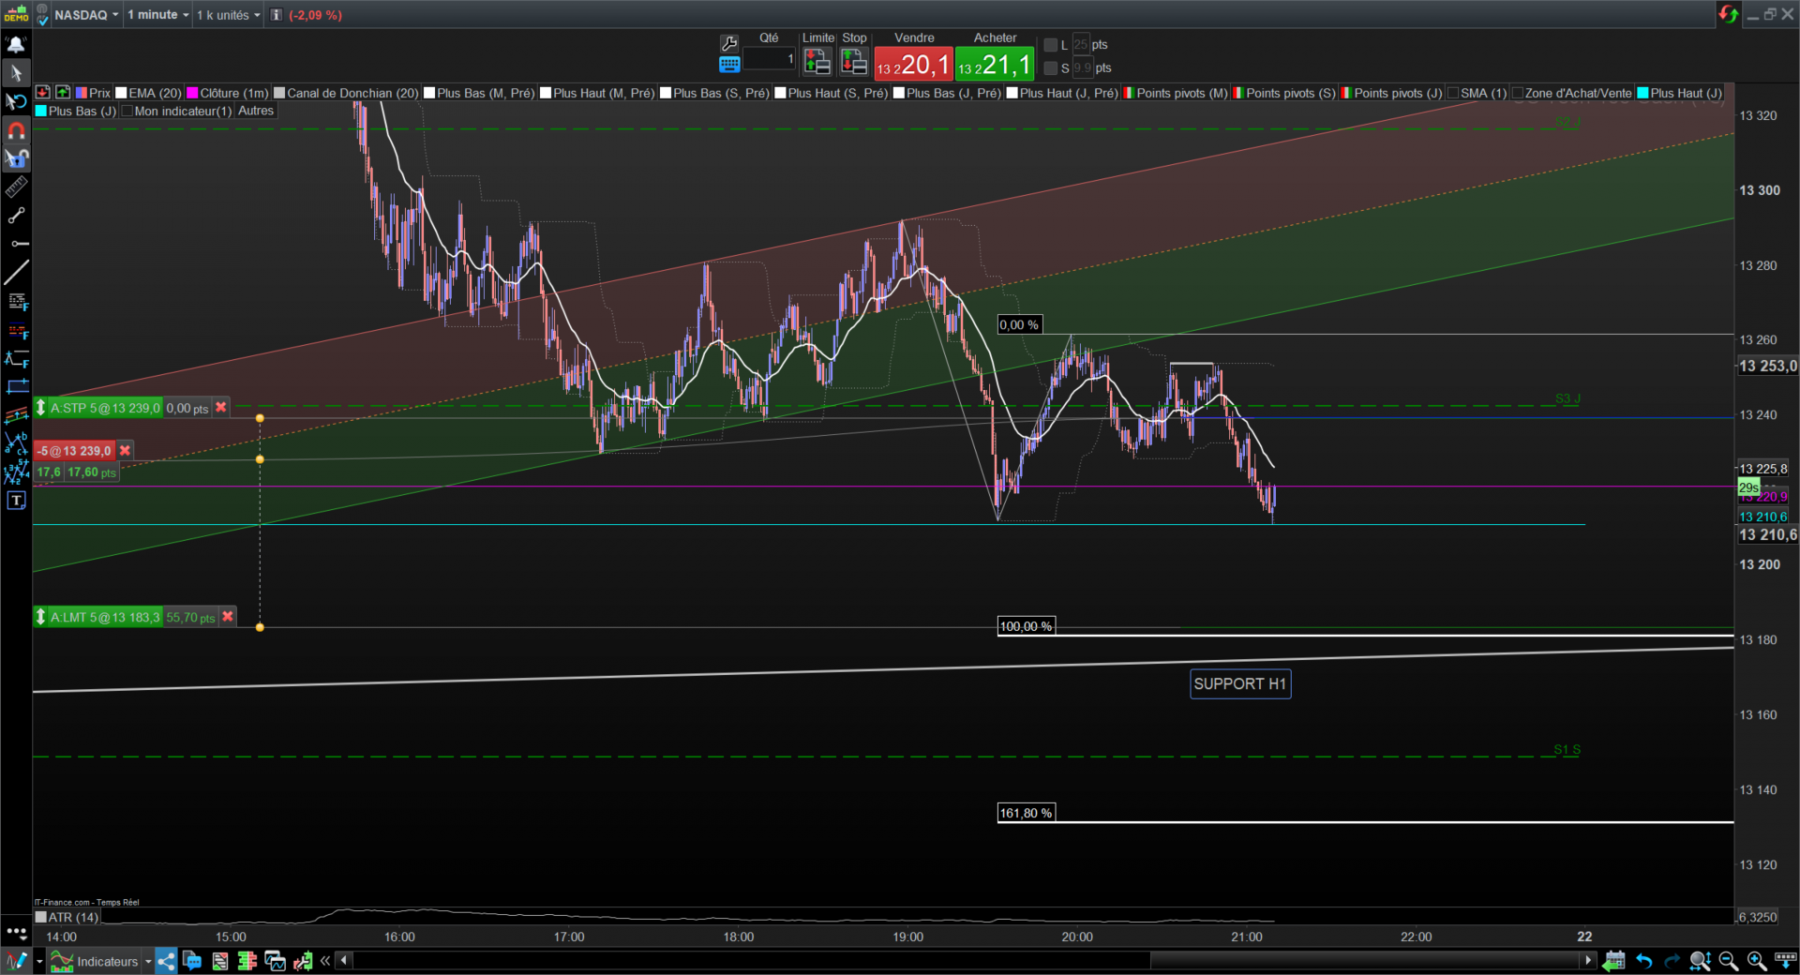The width and height of the screenshot is (1800, 975).
Task: Open the 1 k unités dropdown
Action: click(228, 15)
